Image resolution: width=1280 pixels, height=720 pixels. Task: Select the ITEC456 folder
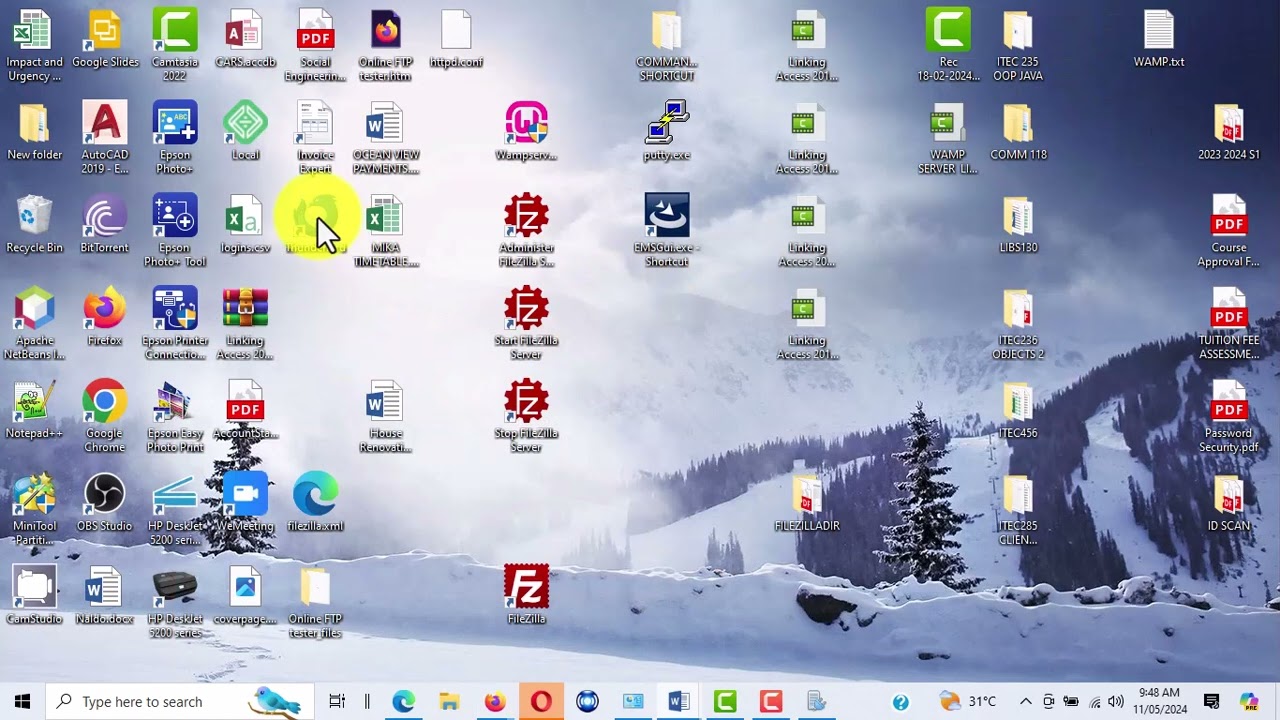coord(1018,411)
